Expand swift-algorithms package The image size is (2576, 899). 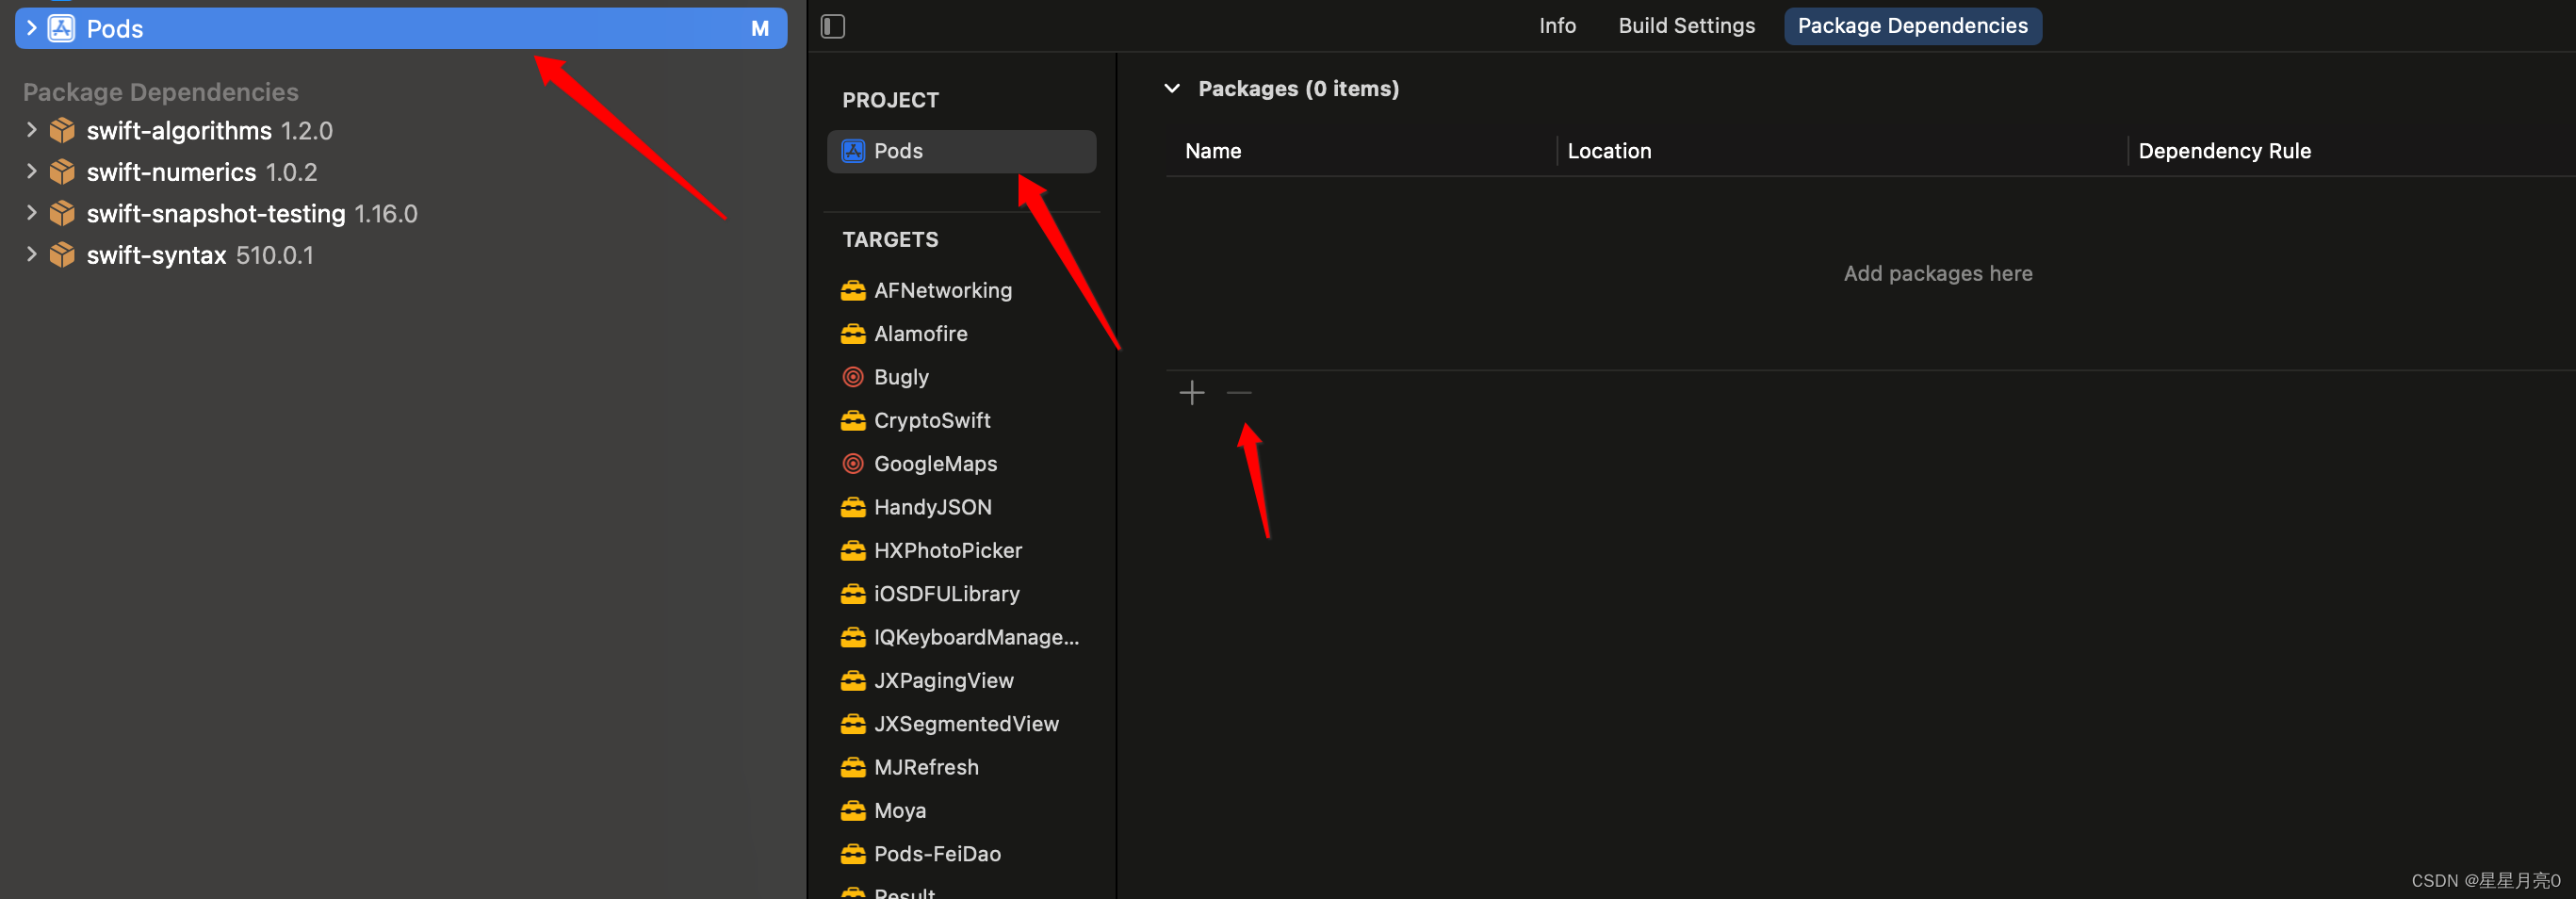pyautogui.click(x=31, y=130)
